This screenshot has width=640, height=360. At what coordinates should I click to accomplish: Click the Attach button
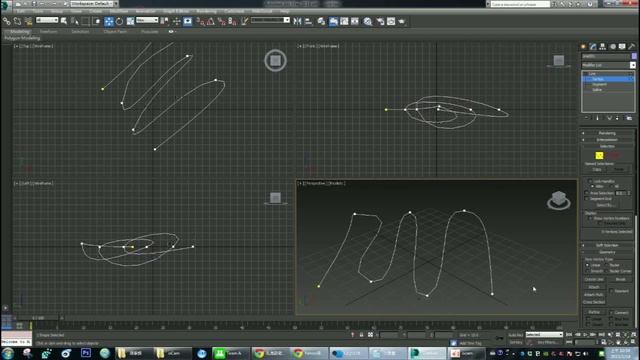pos(594,287)
